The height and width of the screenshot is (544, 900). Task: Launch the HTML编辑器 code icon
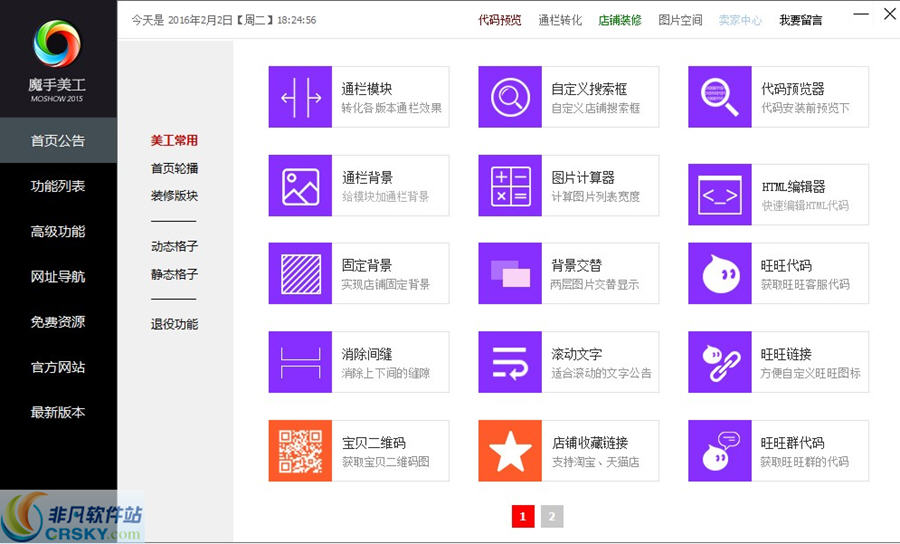(x=720, y=195)
